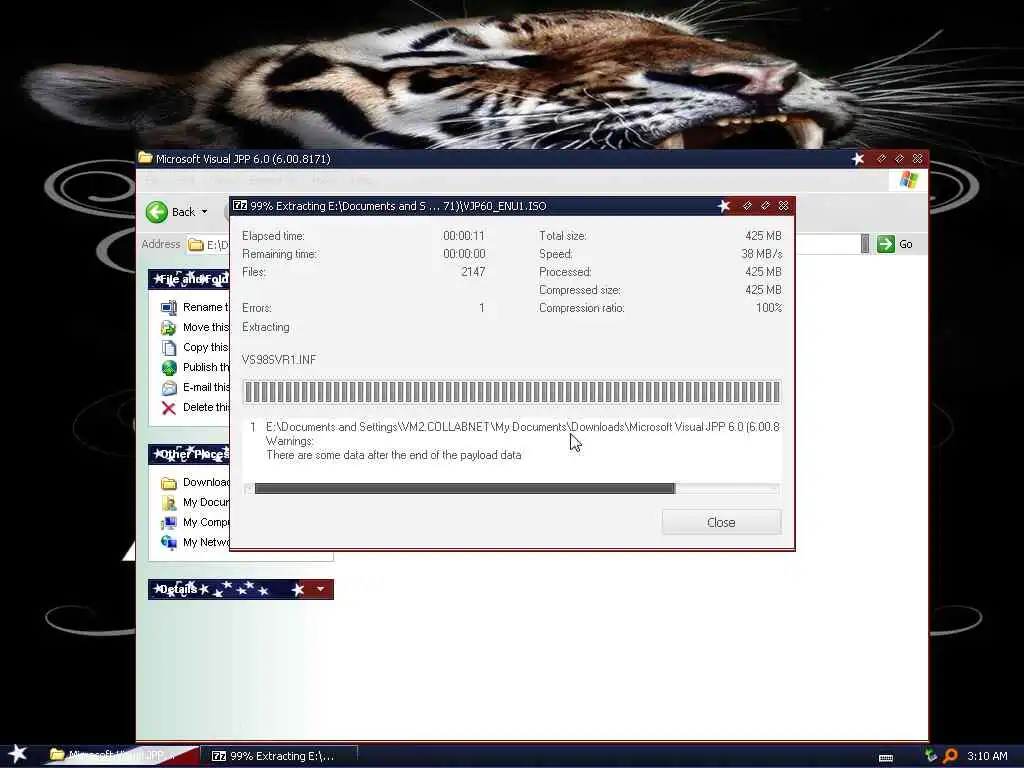1024x768 pixels.
Task: Open the Explorer address bar dropdown
Action: [865, 244]
